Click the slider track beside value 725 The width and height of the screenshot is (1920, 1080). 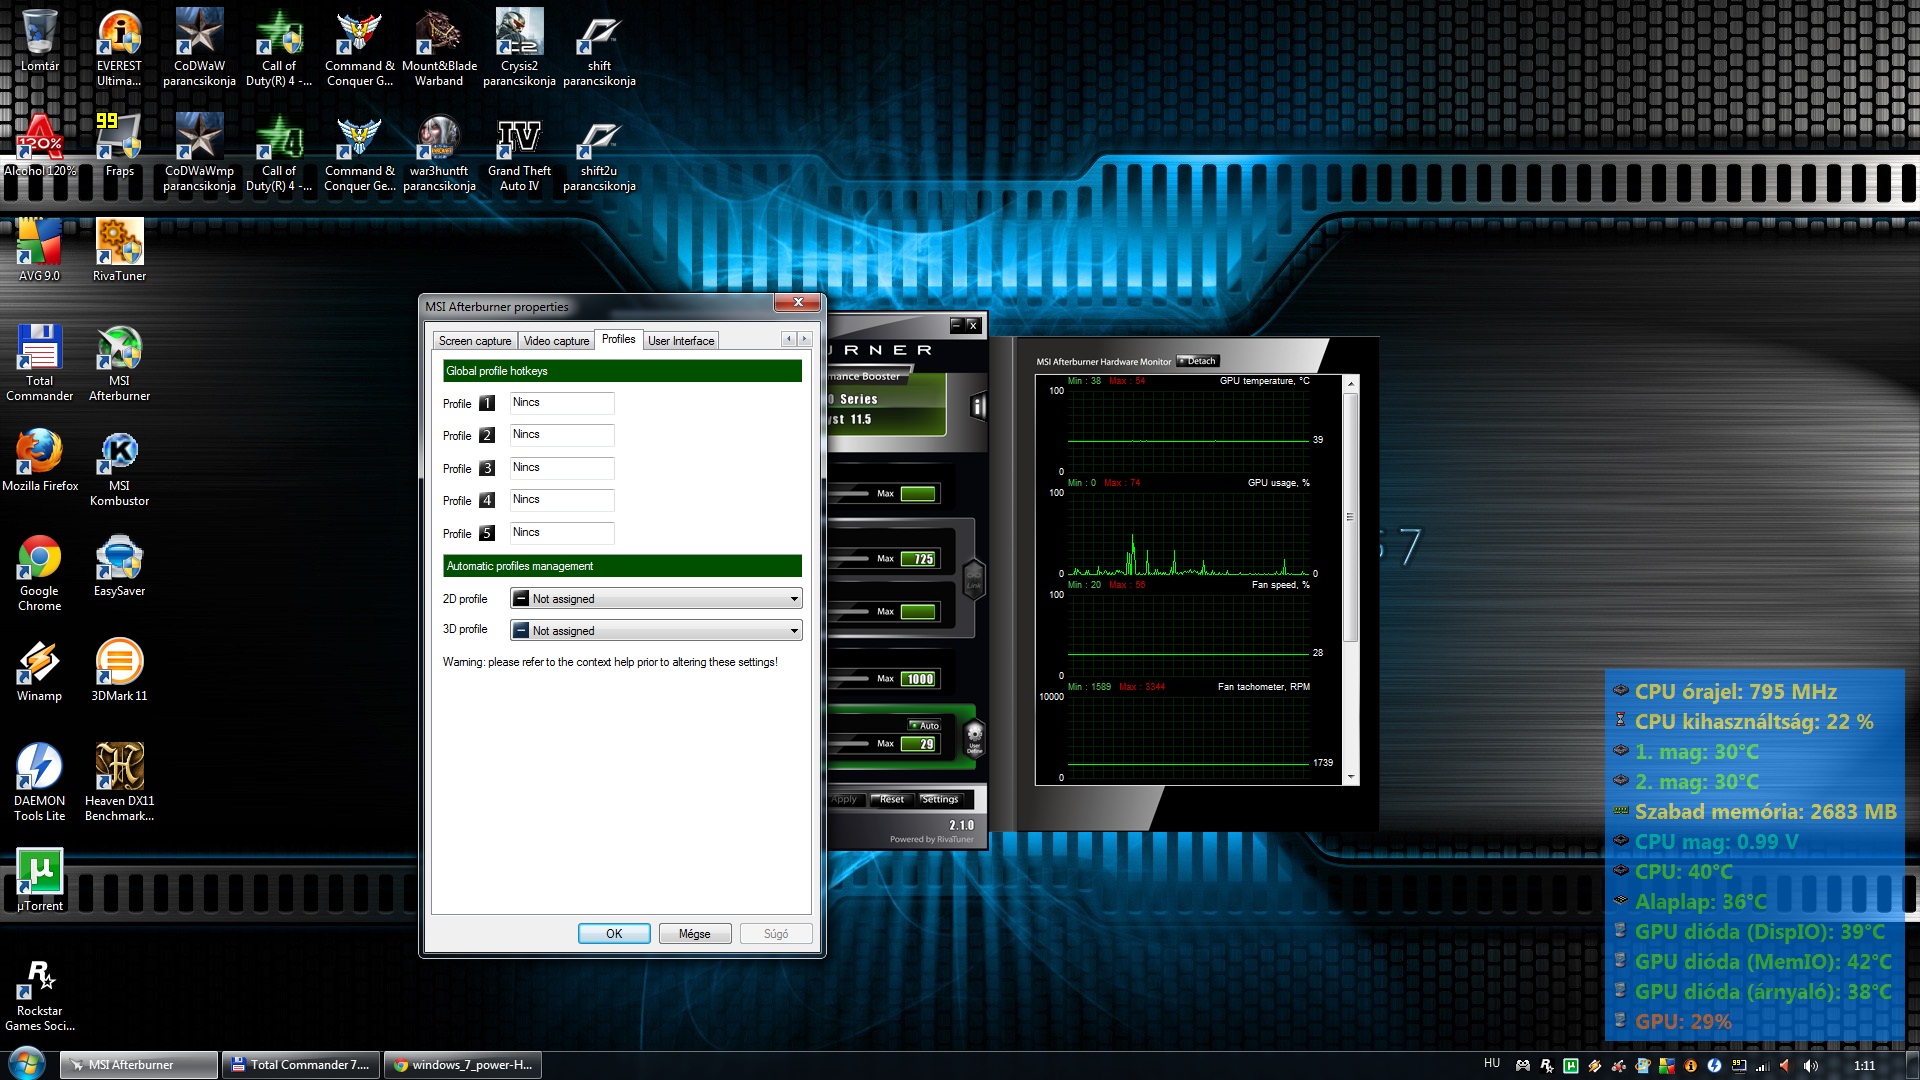849,559
